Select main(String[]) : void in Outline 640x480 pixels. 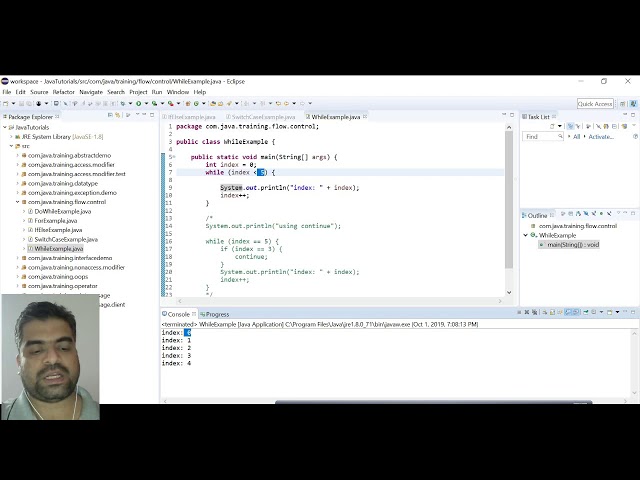coord(569,245)
